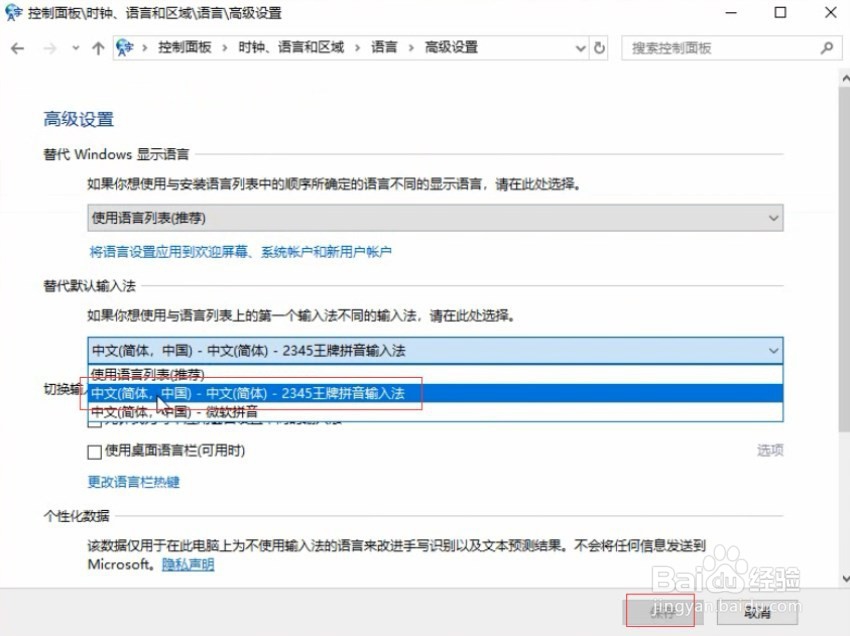
Task: Go back with the back arrow
Action: (17, 49)
